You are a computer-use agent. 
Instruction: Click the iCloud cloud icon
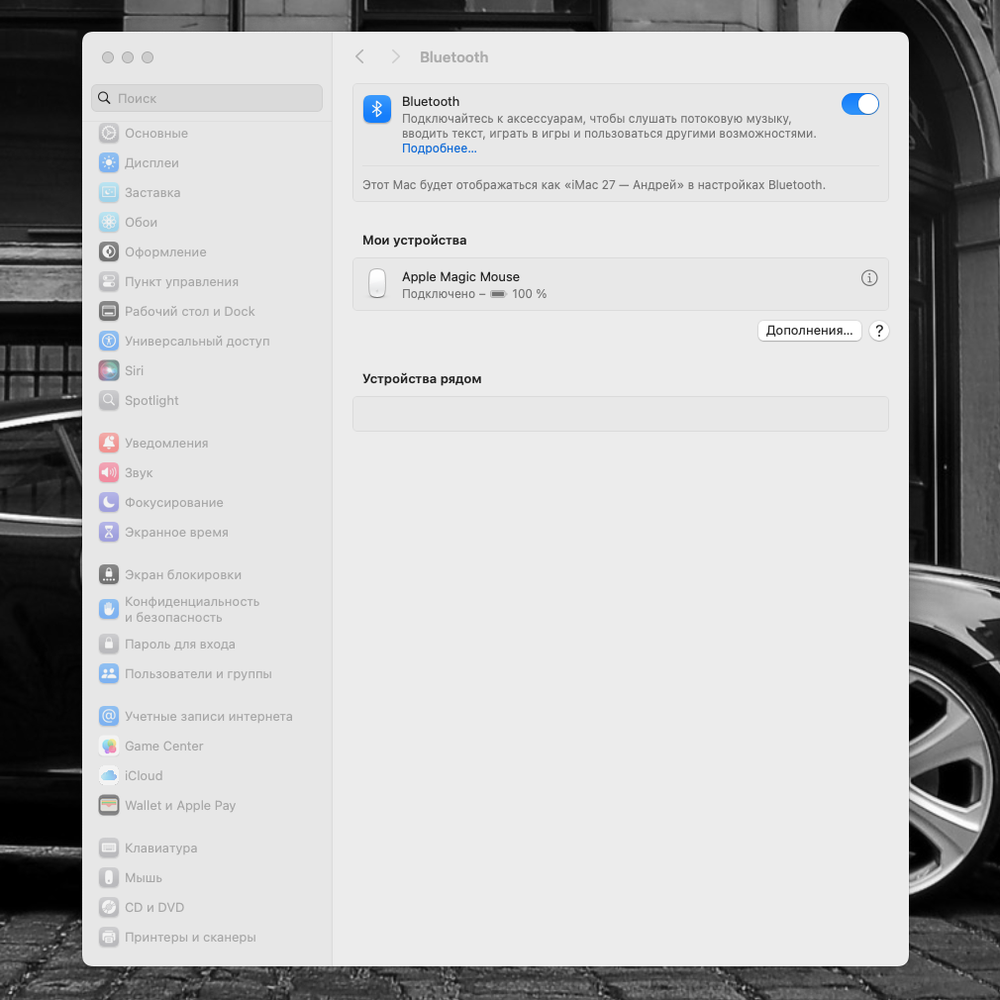coord(109,776)
